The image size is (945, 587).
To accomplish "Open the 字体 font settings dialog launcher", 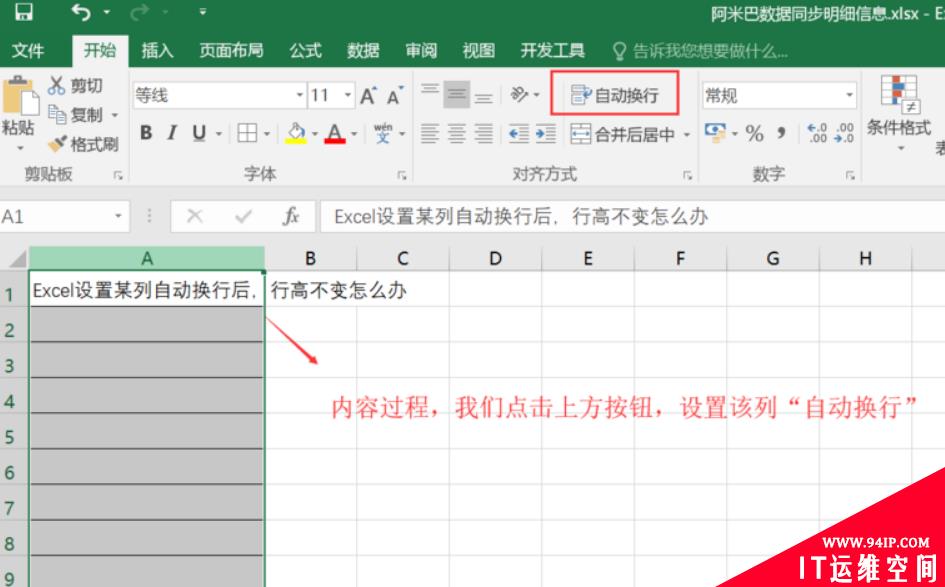I will (402, 175).
